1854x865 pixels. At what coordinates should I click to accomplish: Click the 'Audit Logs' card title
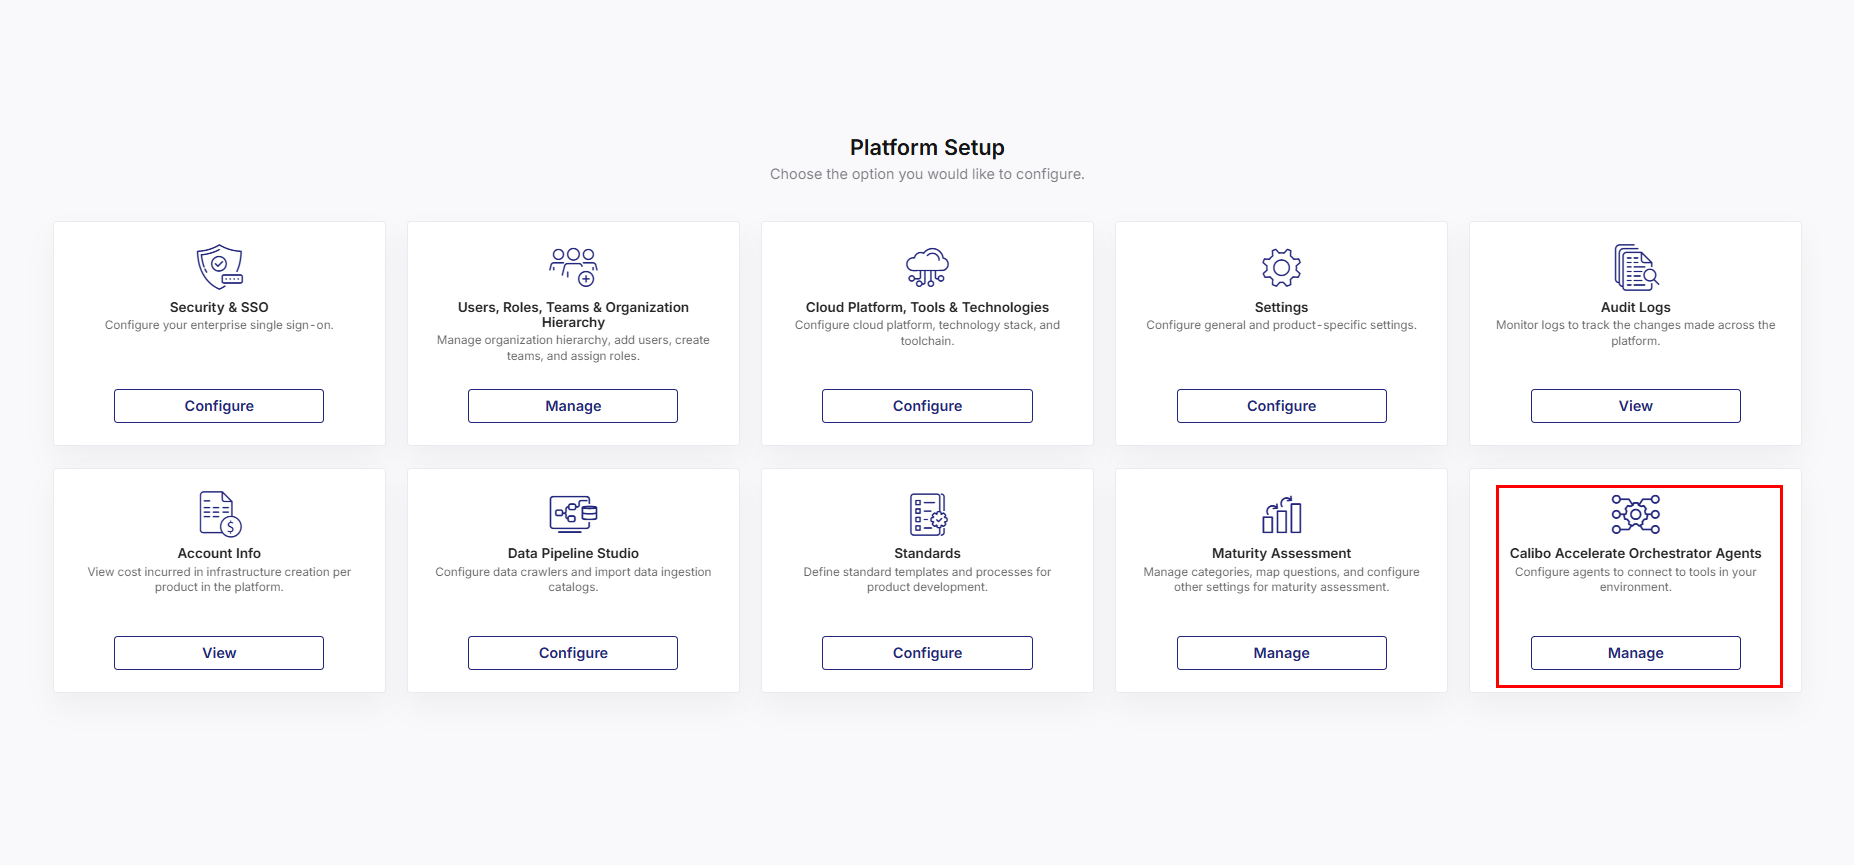pos(1636,307)
